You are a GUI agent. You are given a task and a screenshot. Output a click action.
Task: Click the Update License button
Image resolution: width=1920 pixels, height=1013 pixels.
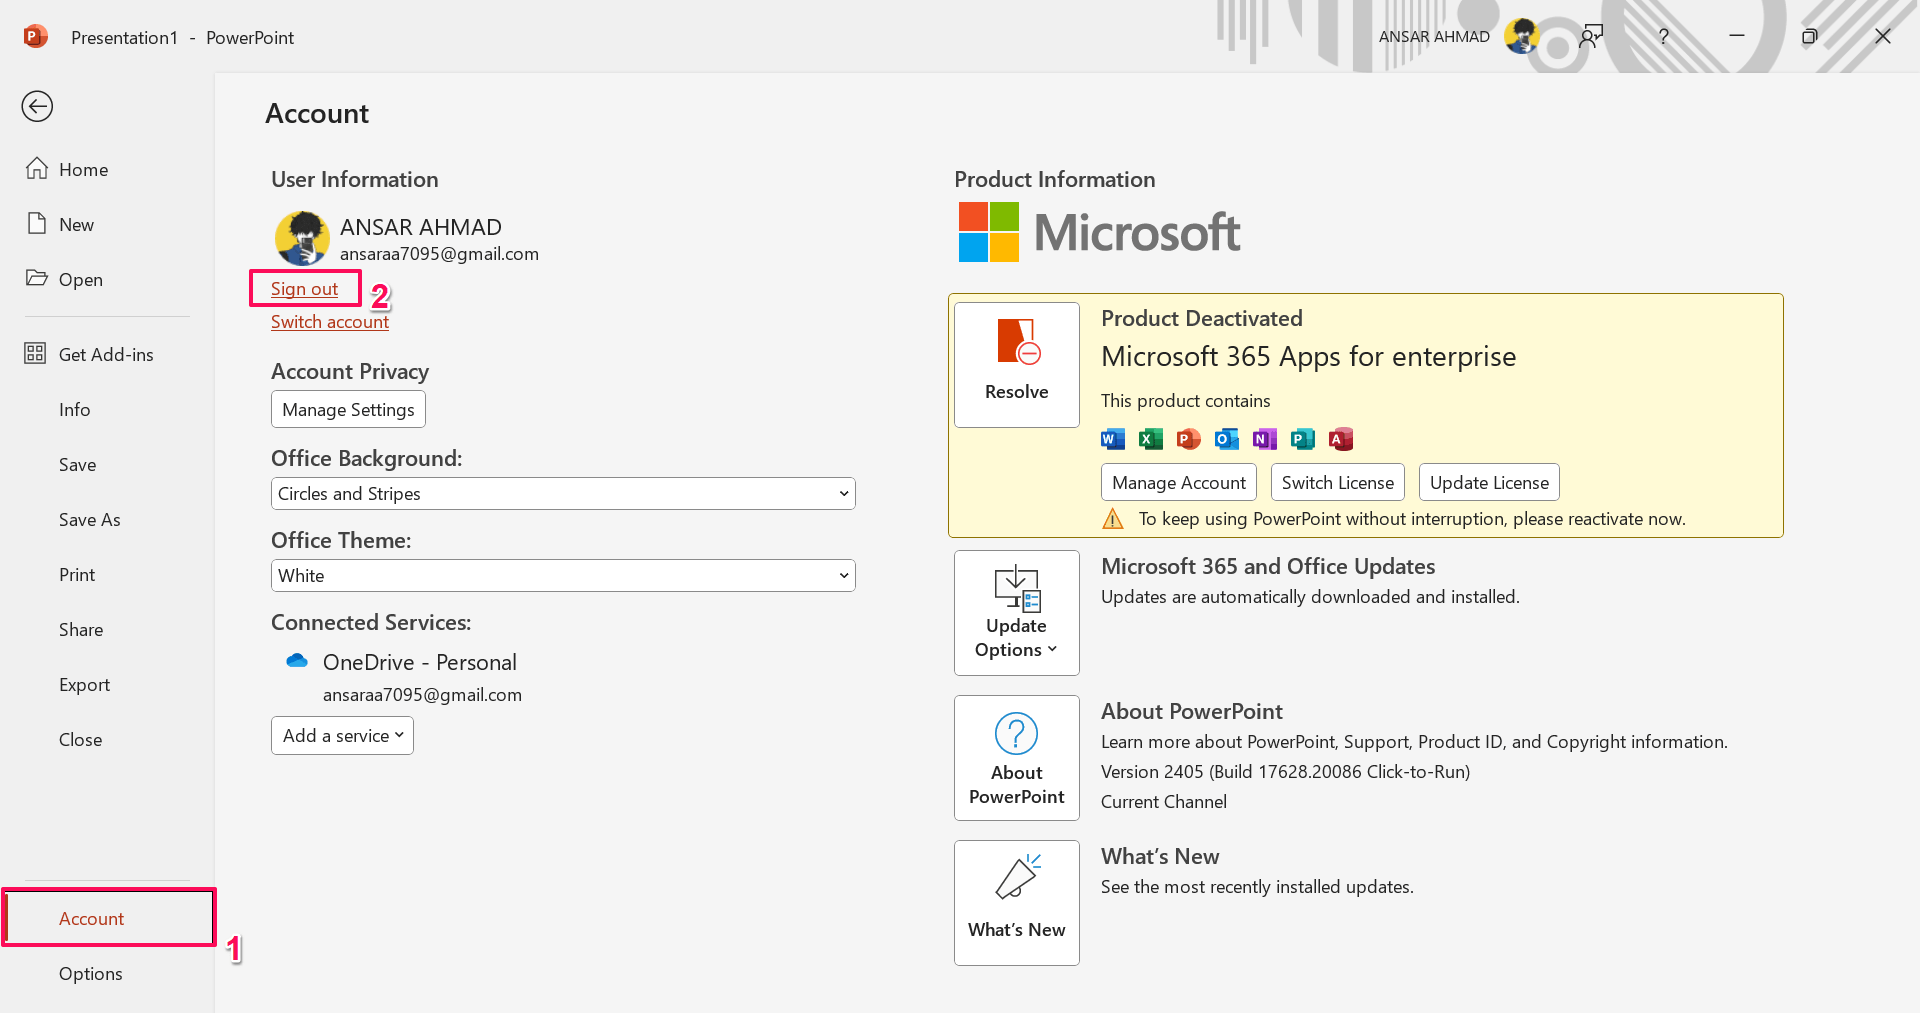pos(1489,482)
